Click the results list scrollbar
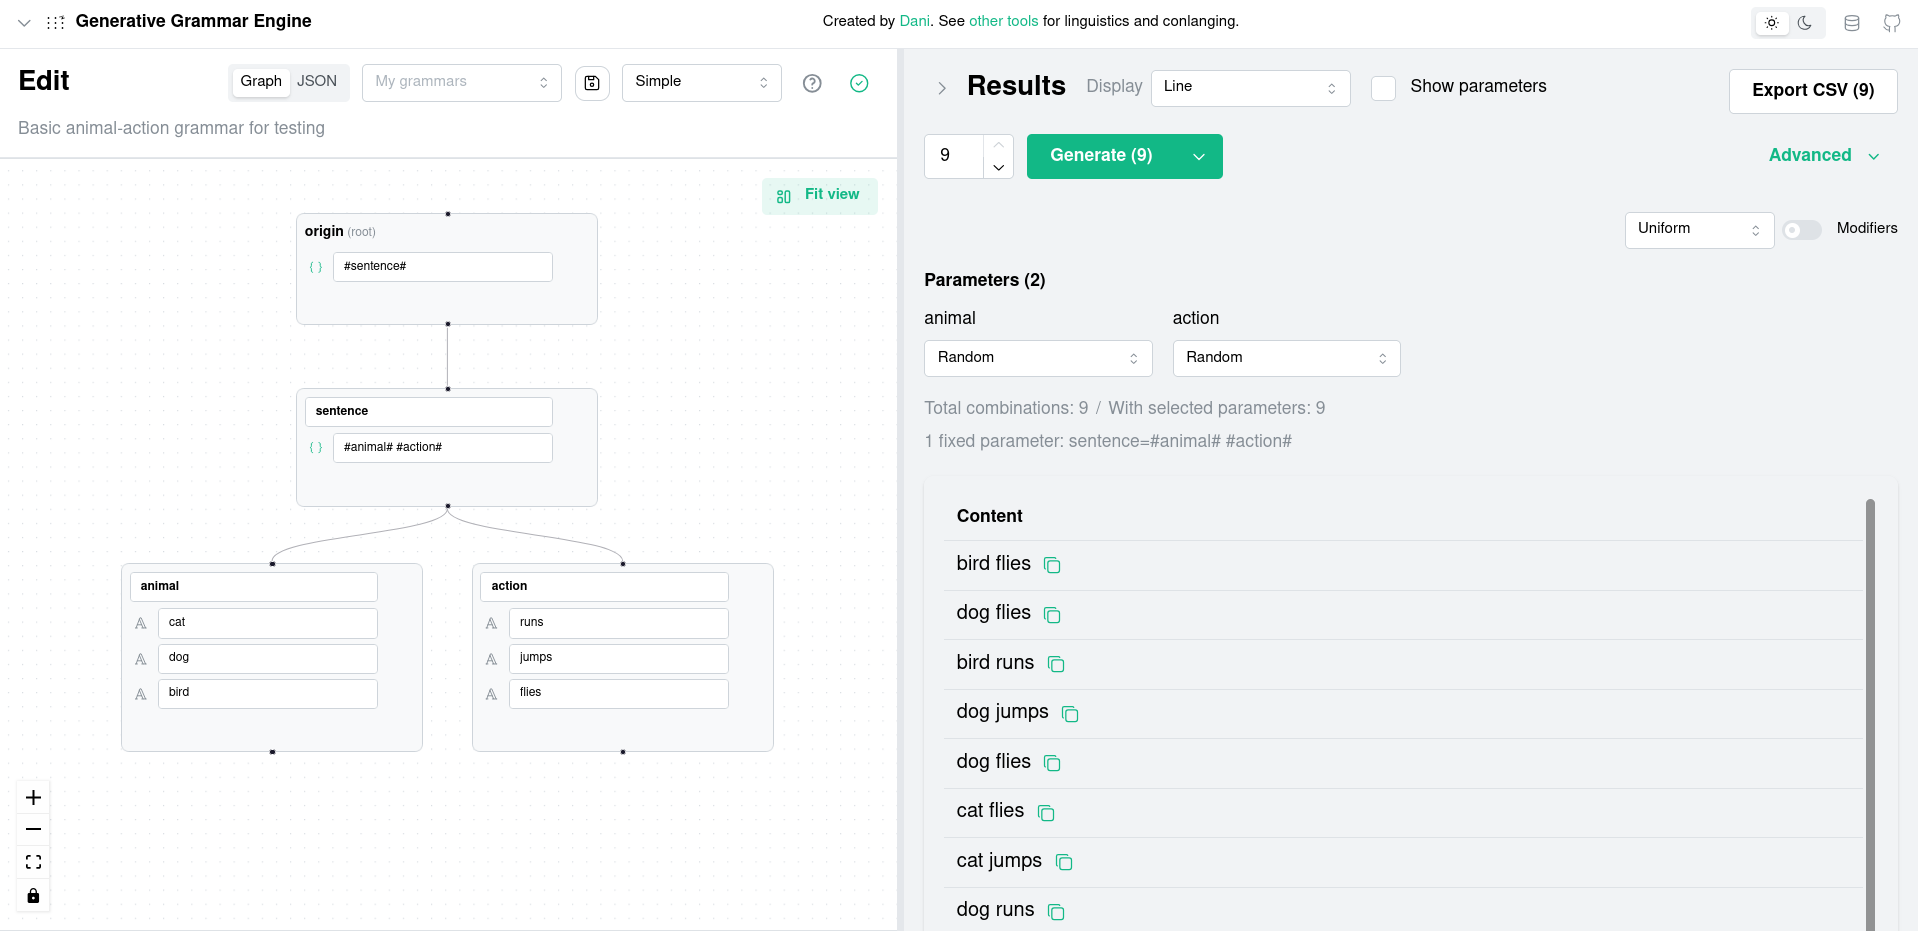1918x931 pixels. click(1870, 714)
